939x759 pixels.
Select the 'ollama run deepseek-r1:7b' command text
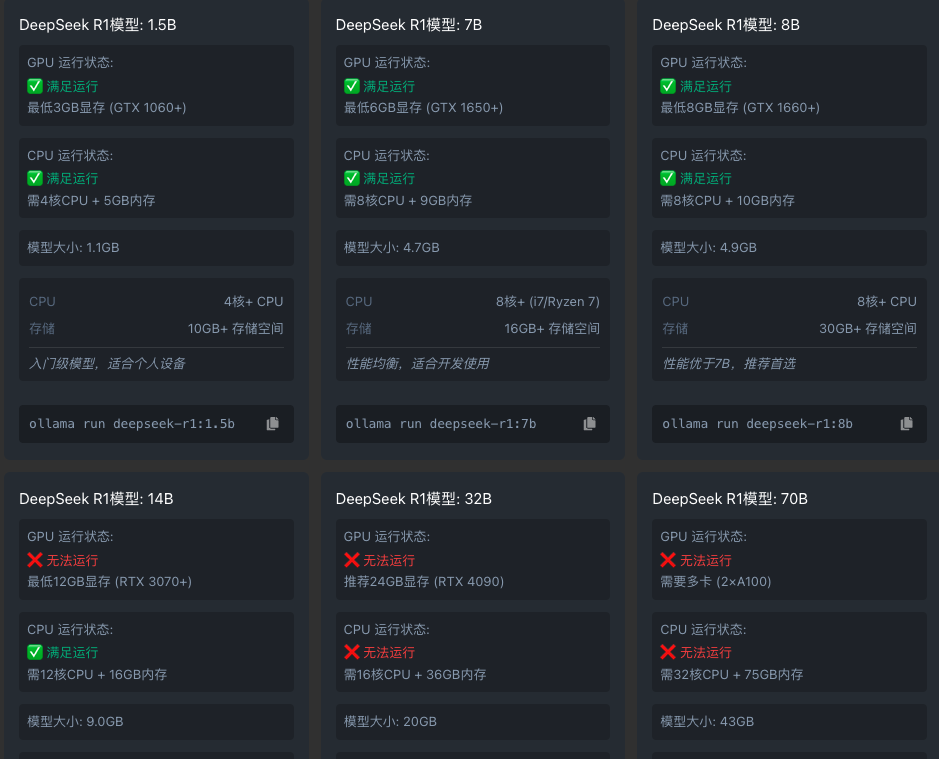441,424
